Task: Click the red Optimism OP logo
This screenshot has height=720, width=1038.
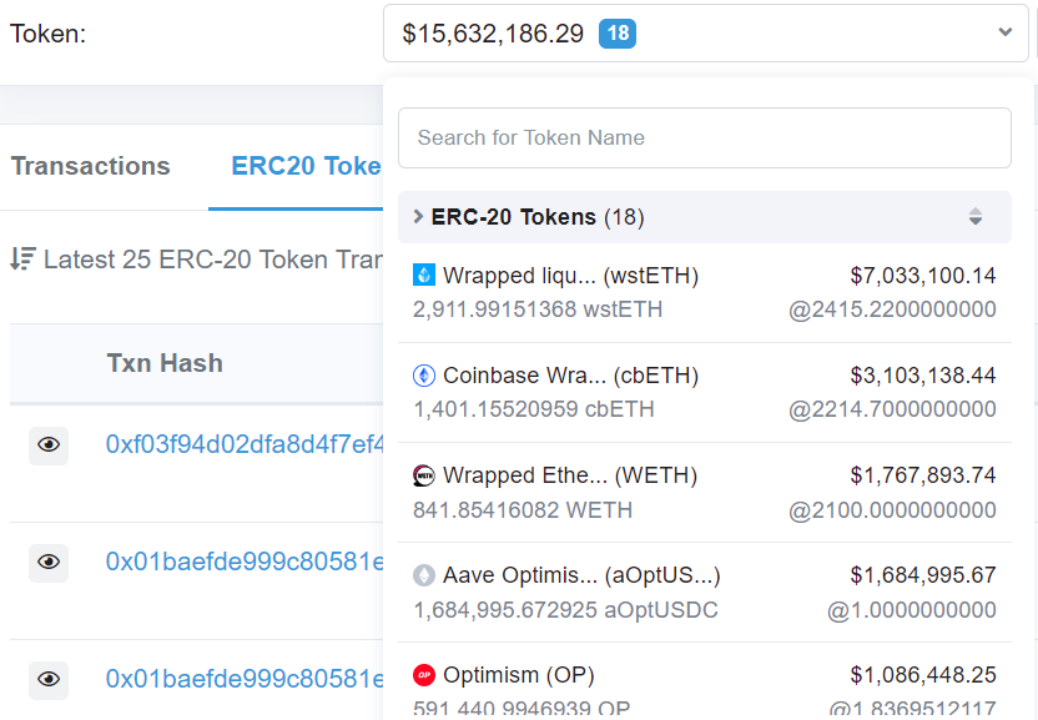Action: [424, 675]
